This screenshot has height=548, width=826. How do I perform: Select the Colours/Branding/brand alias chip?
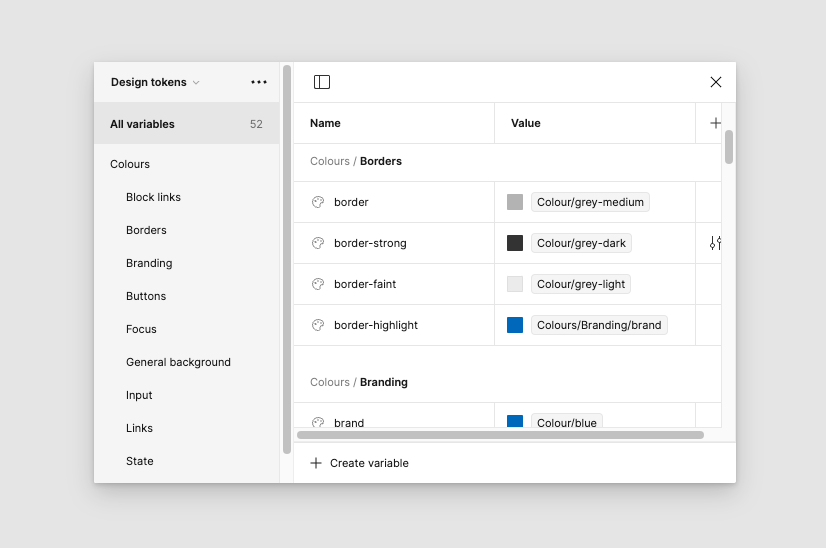(x=599, y=325)
